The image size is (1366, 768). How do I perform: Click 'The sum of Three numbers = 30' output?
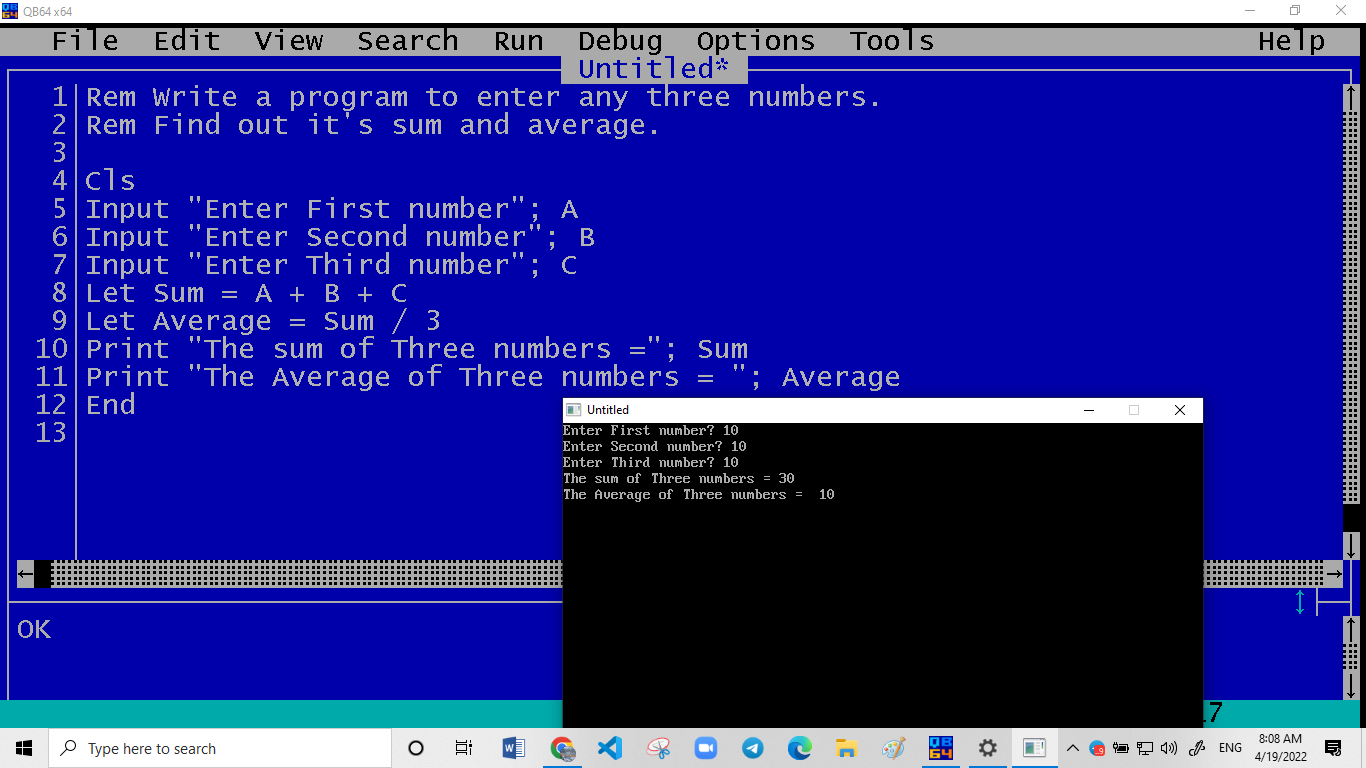click(679, 479)
